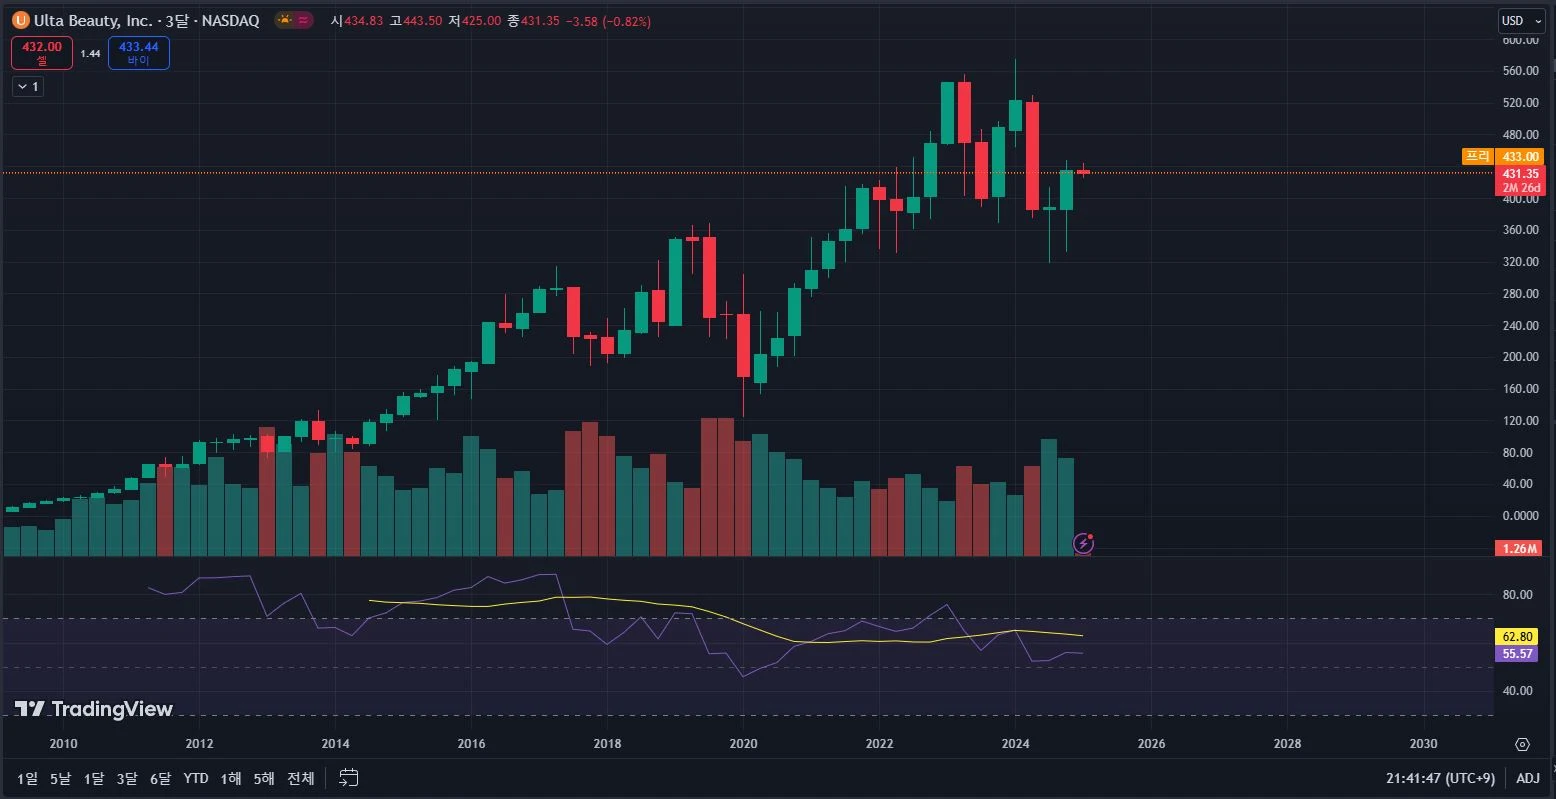
Task: Click the 431.35 current price label
Action: coord(1521,174)
